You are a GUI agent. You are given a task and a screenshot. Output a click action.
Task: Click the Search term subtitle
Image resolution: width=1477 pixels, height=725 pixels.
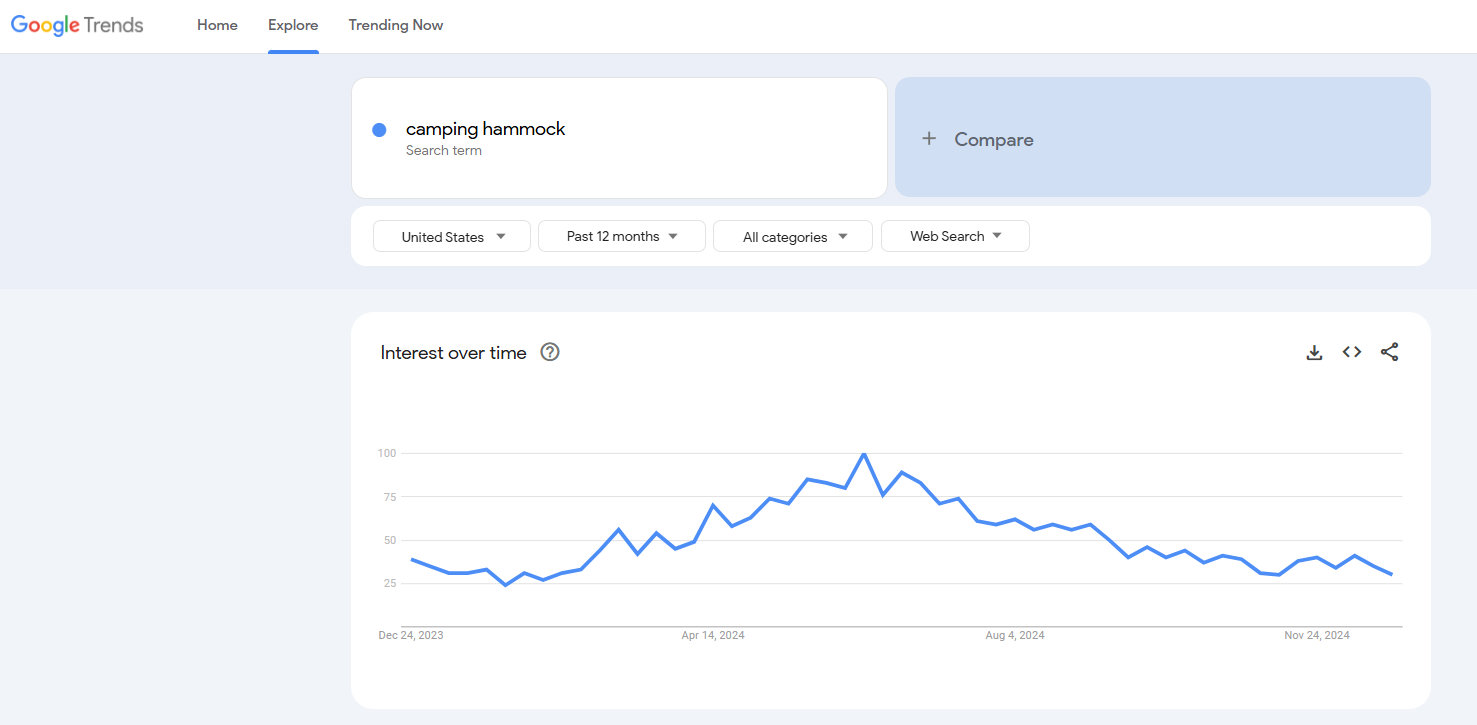pos(444,151)
